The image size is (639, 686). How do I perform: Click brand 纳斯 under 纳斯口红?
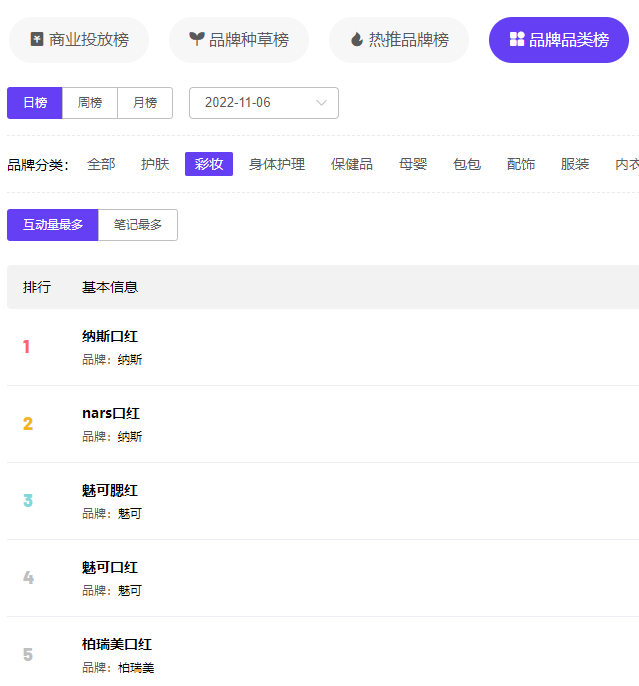point(130,360)
